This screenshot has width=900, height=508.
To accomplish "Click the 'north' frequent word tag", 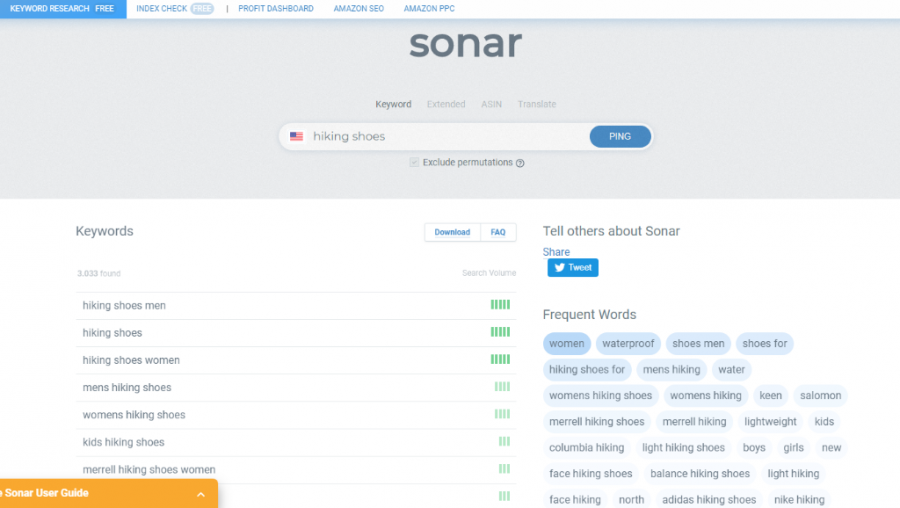I will [x=631, y=499].
